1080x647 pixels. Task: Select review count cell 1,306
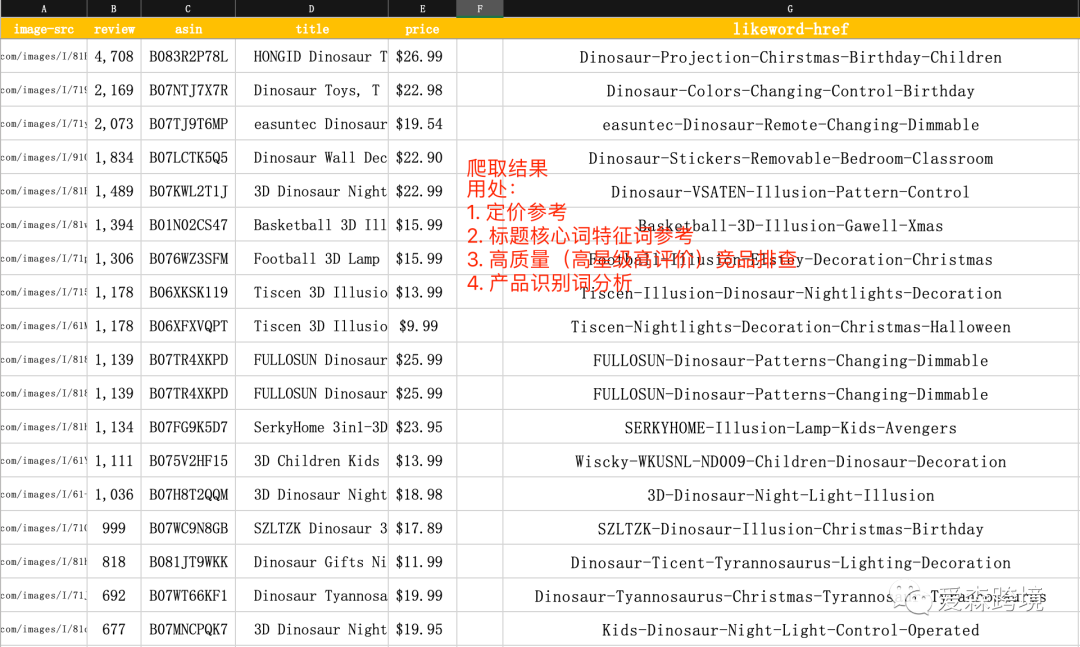coord(114,259)
